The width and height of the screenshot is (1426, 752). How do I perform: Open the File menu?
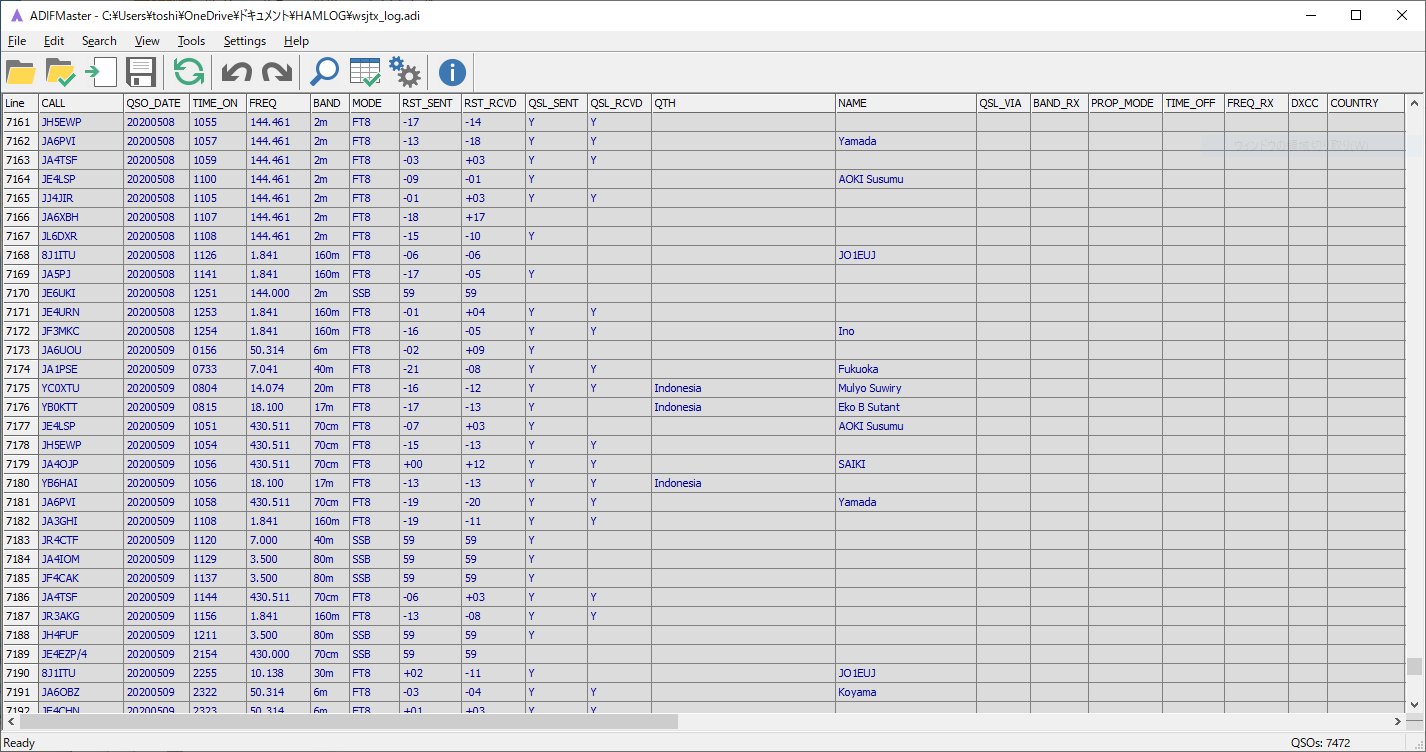pyautogui.click(x=17, y=41)
